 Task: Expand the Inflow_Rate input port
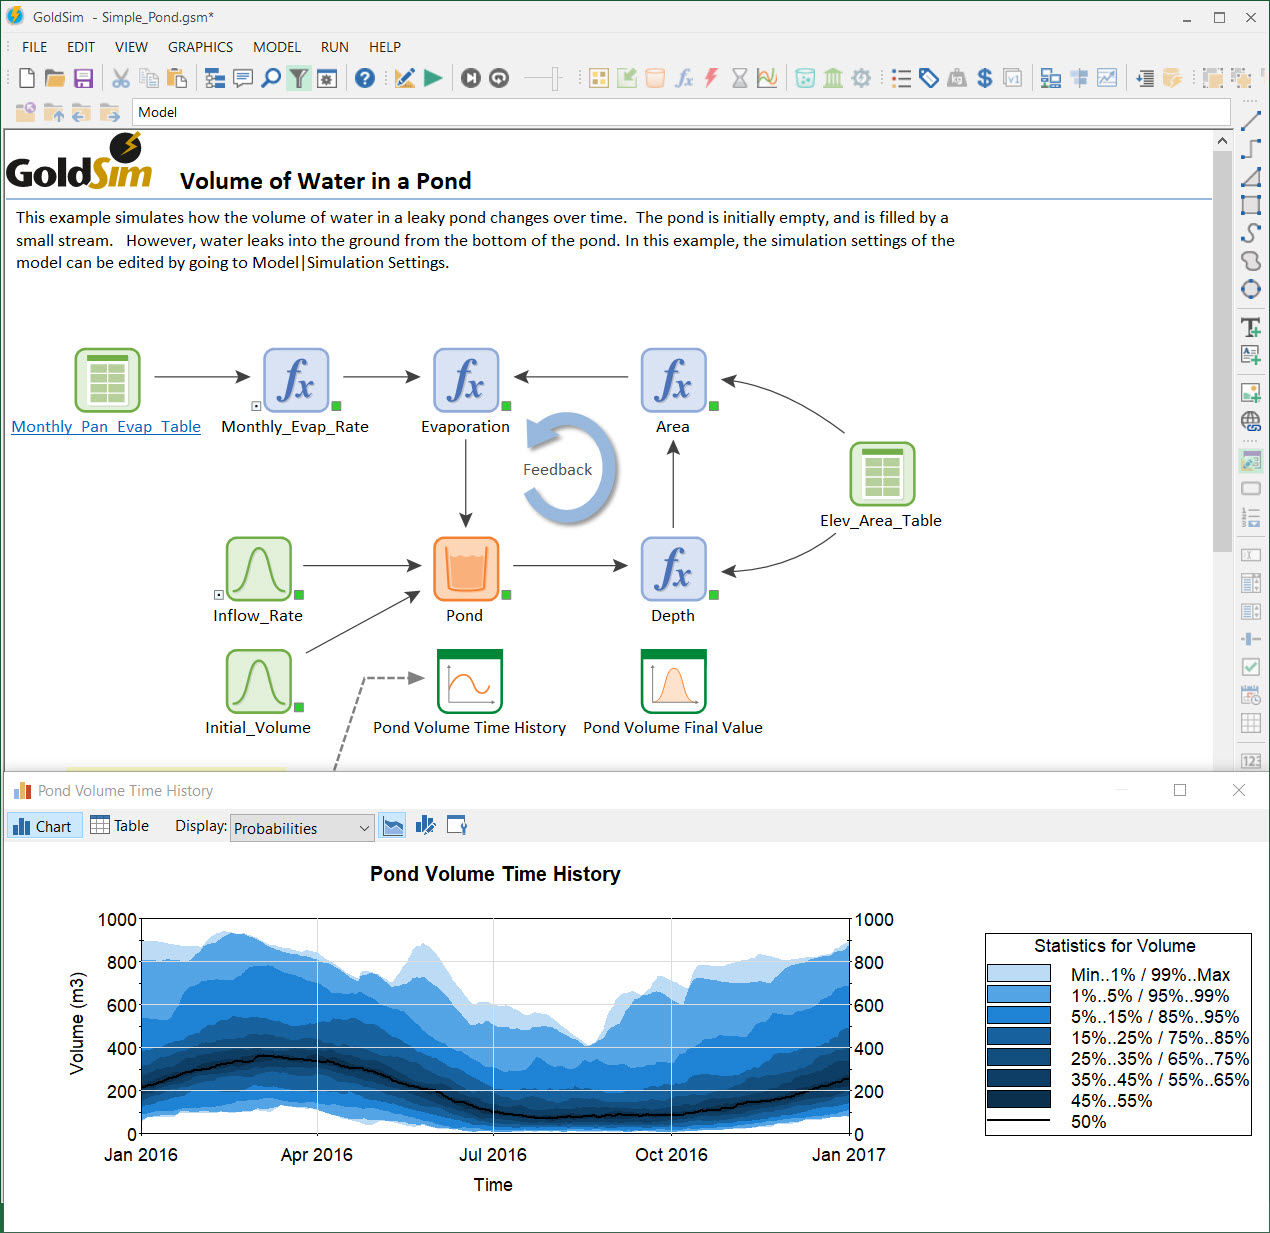pyautogui.click(x=219, y=595)
